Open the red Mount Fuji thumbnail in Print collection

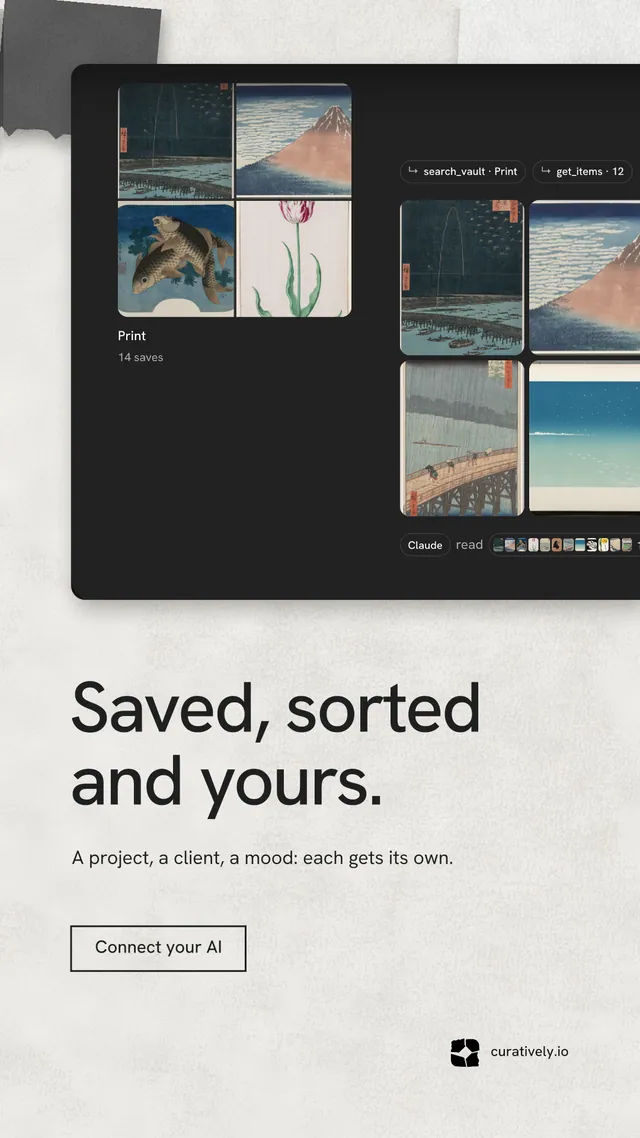pos(294,140)
